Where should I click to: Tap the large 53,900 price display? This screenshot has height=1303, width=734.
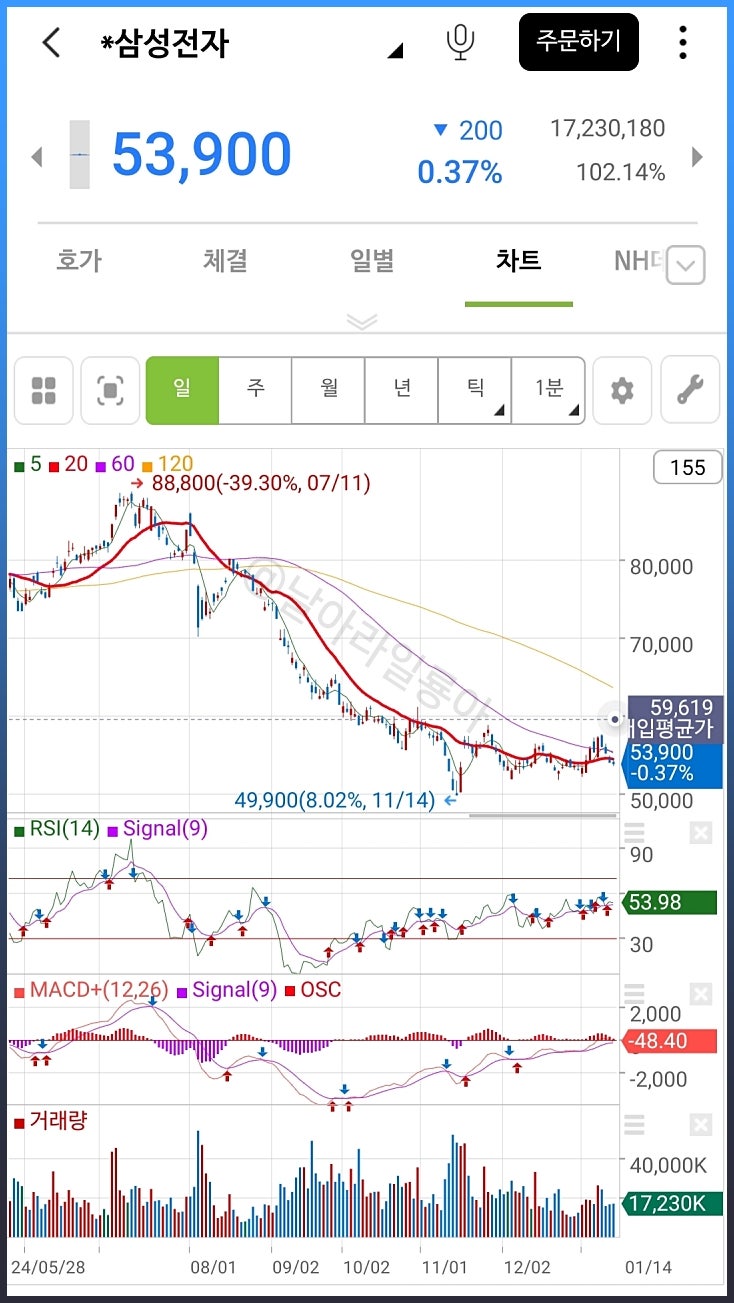(x=201, y=155)
